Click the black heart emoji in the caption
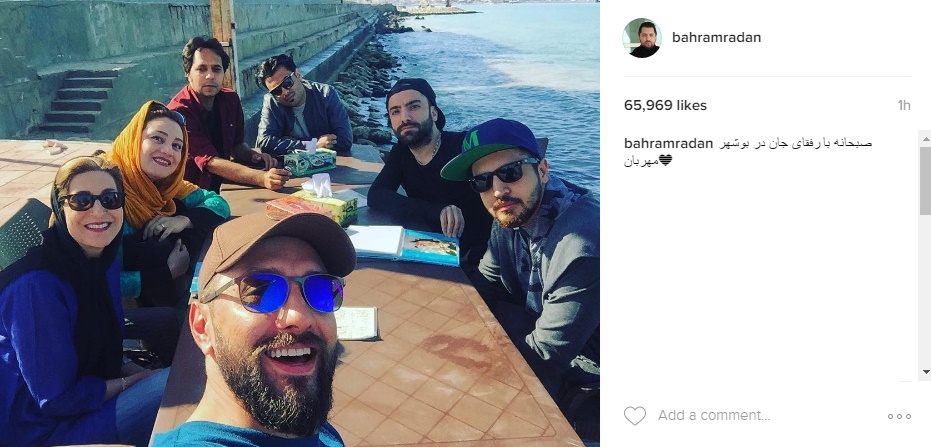Screen dimensions: 931x447 pos(665,160)
